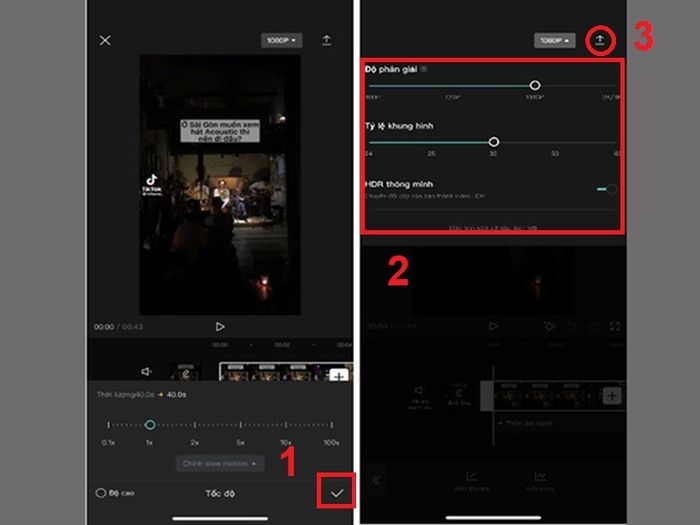Image resolution: width=700 pixels, height=525 pixels.
Task: Select the 720P resolution mark
Action: (x=453, y=97)
